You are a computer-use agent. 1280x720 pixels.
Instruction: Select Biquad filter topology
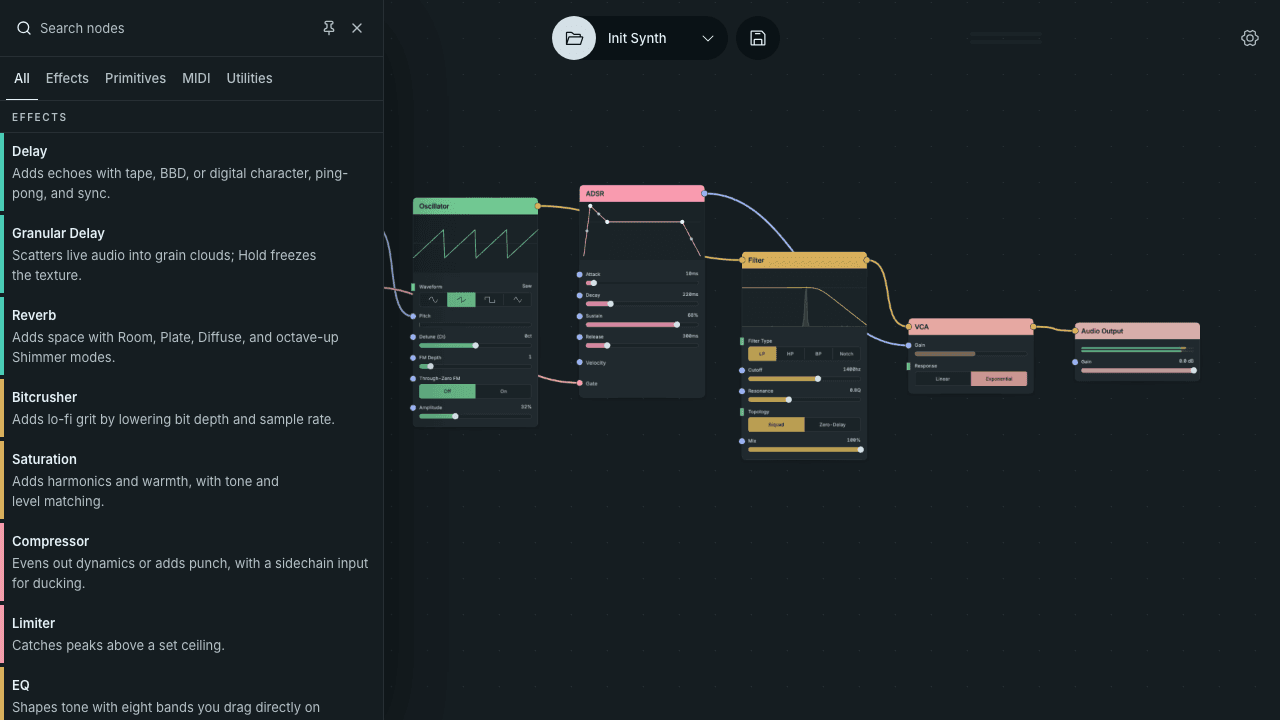point(776,424)
